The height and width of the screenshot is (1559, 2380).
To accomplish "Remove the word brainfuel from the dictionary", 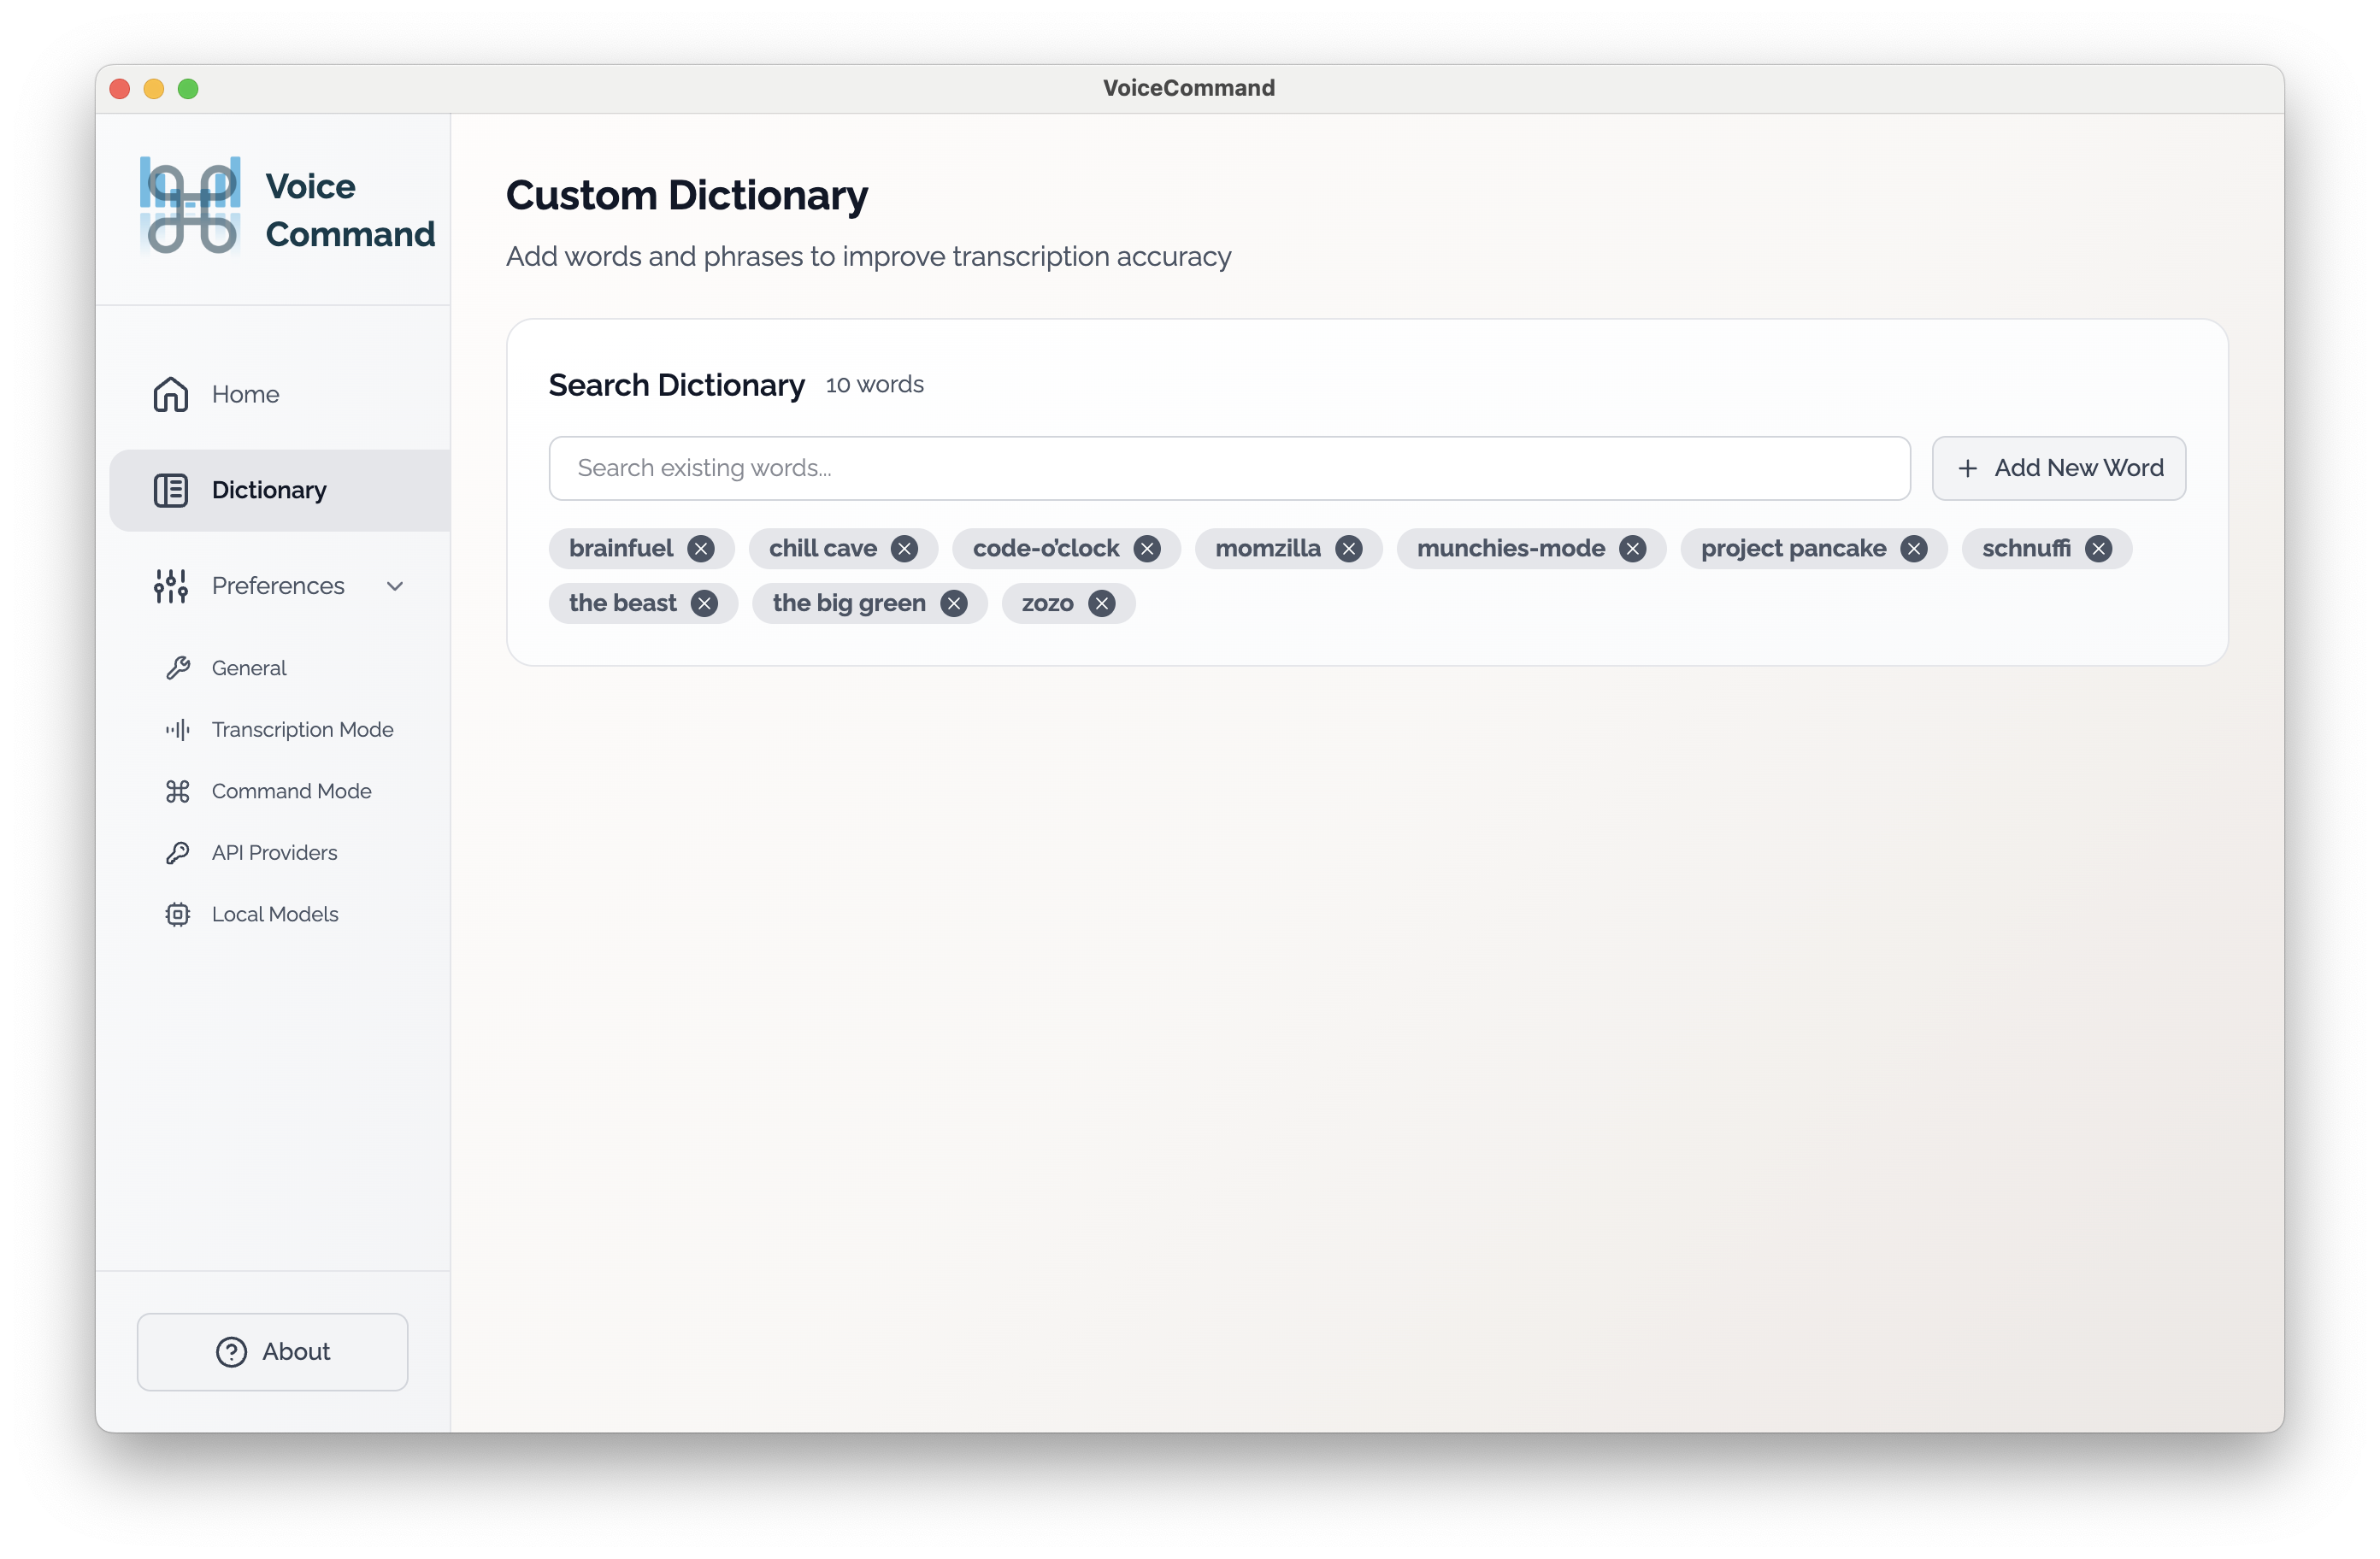I will (x=701, y=548).
